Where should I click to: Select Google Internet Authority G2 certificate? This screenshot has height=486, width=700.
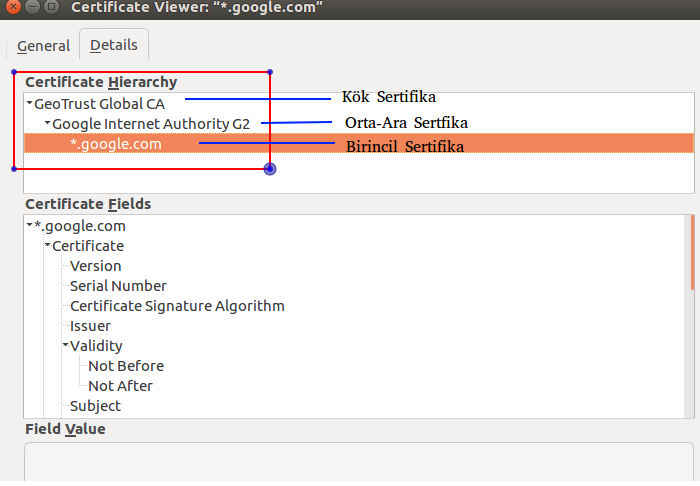click(151, 124)
